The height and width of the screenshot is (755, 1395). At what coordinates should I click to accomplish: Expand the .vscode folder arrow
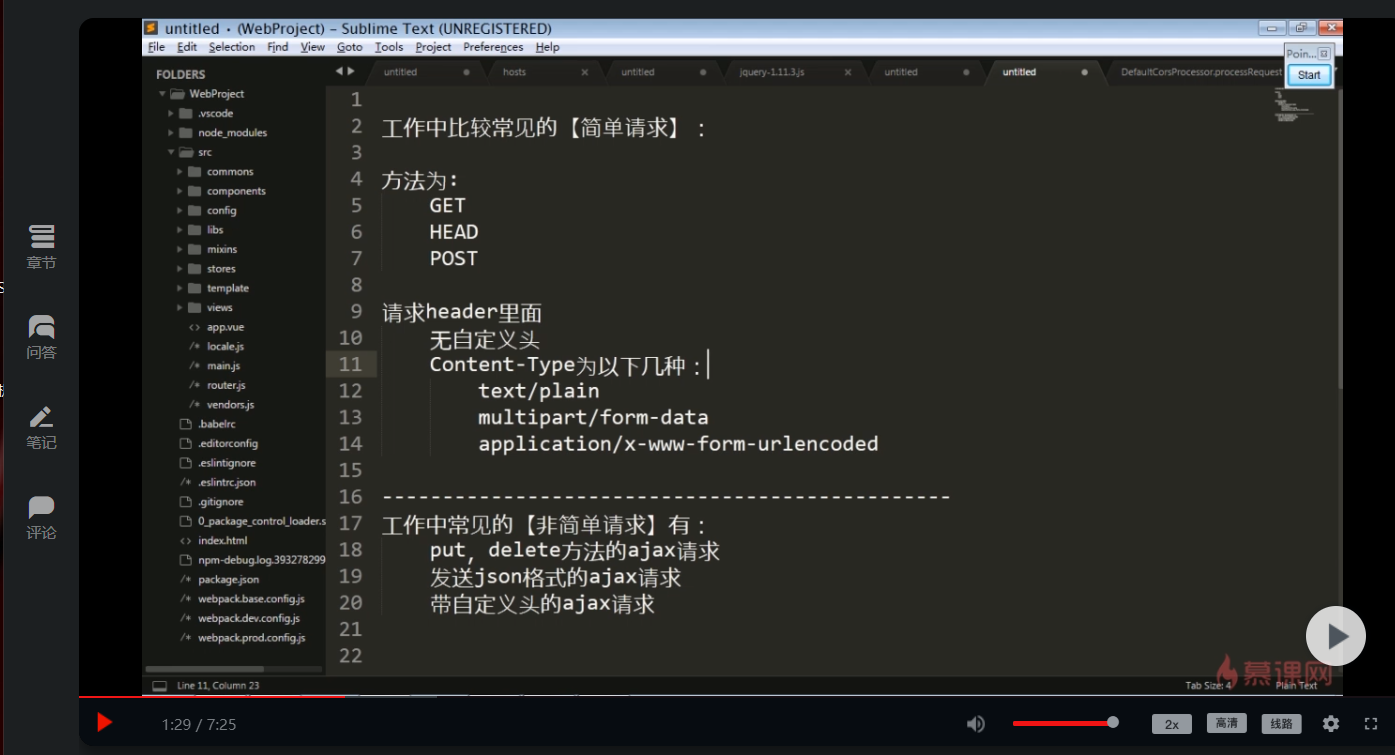(x=171, y=113)
